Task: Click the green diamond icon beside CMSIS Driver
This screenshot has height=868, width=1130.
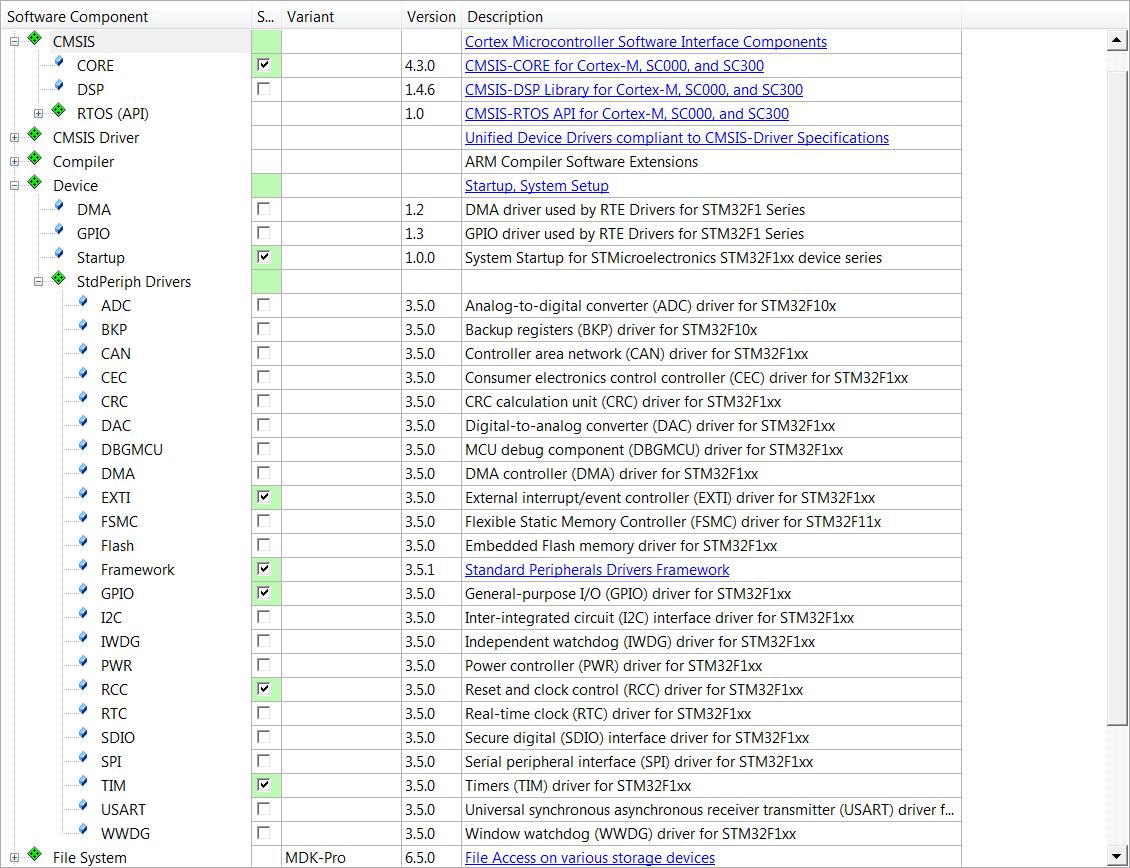Action: tap(35, 133)
